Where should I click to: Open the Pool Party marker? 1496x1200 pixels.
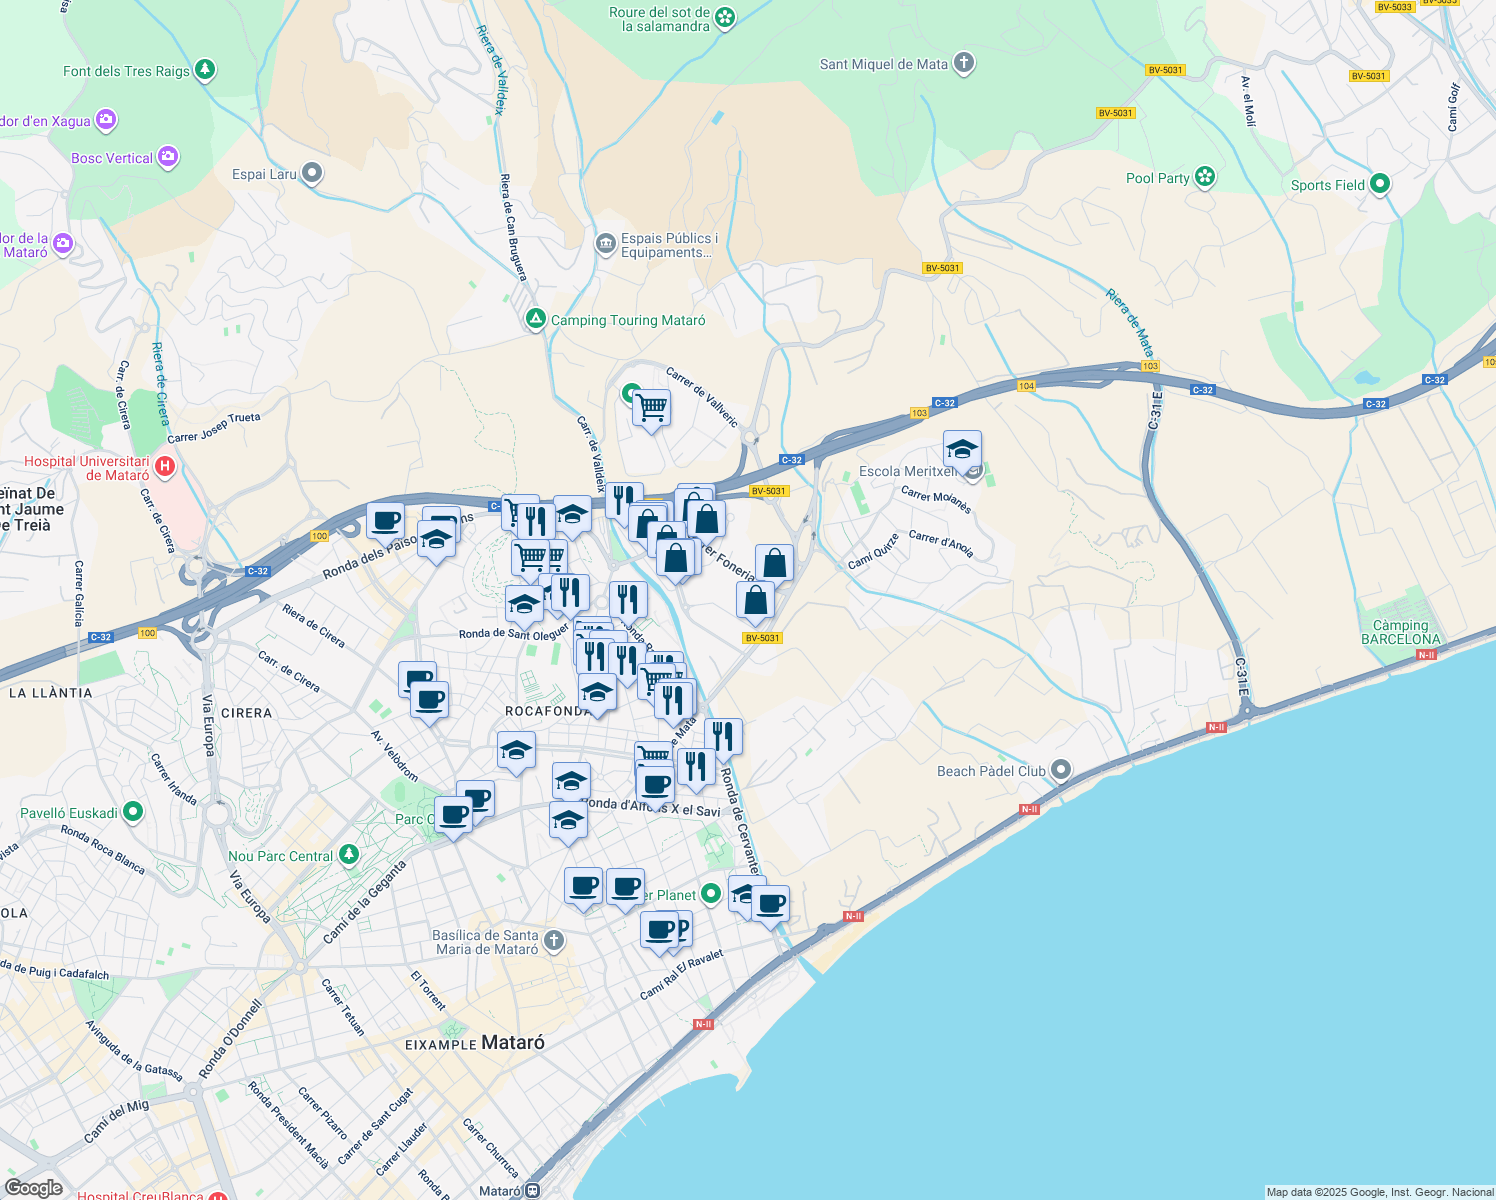[1203, 177]
